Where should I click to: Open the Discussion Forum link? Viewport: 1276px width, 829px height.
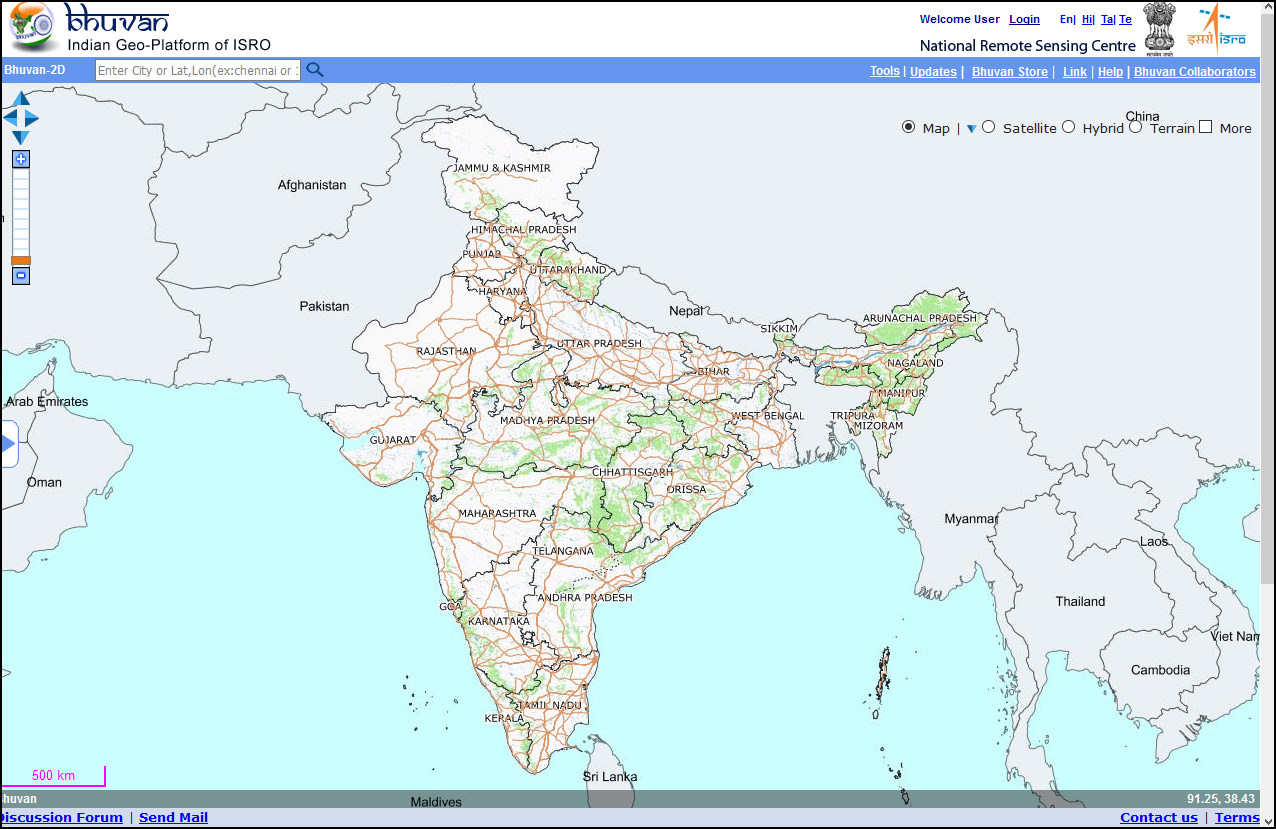click(x=62, y=817)
